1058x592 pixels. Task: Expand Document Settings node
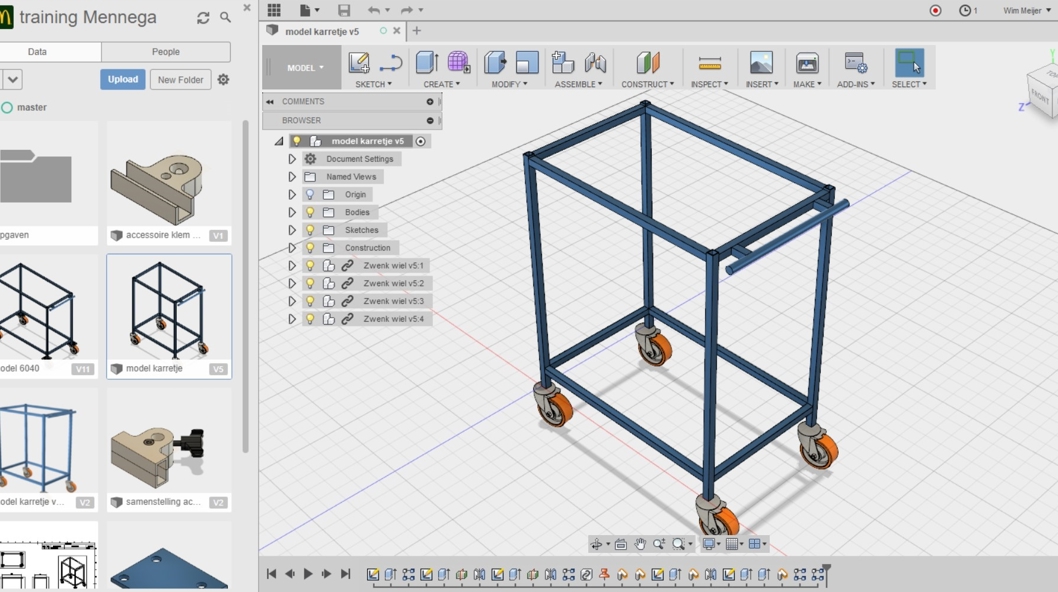[x=291, y=159]
